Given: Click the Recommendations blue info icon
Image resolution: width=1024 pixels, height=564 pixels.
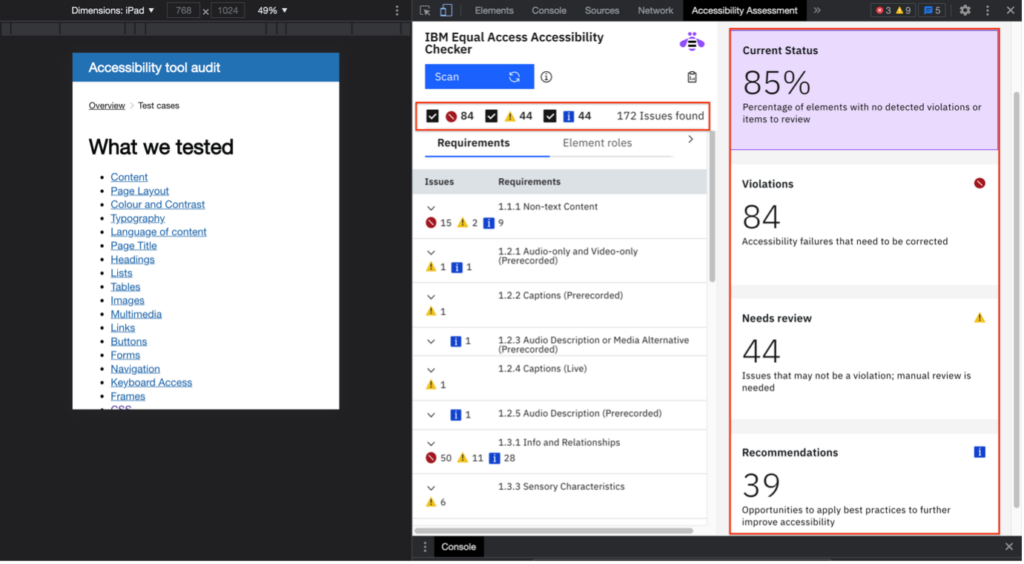Looking at the screenshot, I should [980, 452].
